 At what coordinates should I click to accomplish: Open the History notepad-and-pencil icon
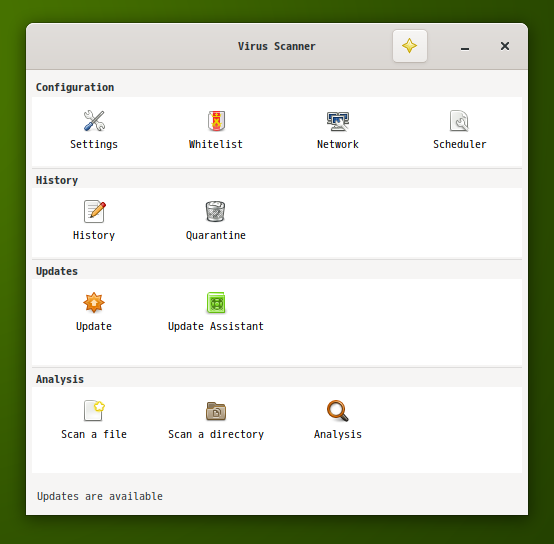coord(94,212)
